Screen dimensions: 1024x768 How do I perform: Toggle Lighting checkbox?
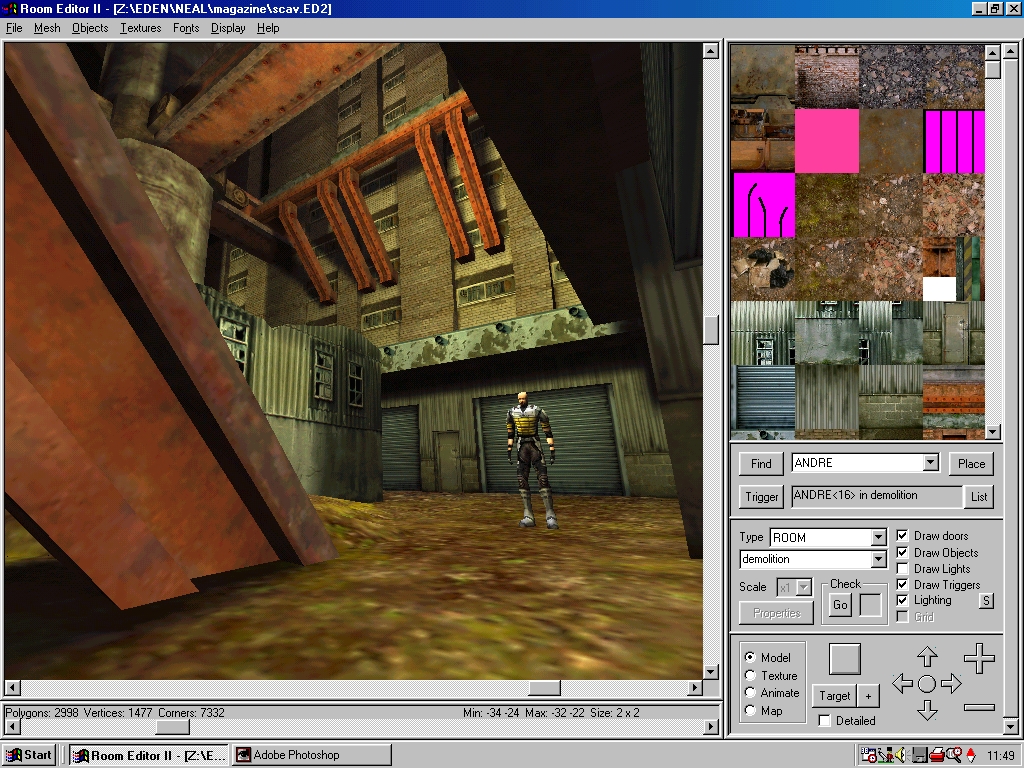coord(903,600)
